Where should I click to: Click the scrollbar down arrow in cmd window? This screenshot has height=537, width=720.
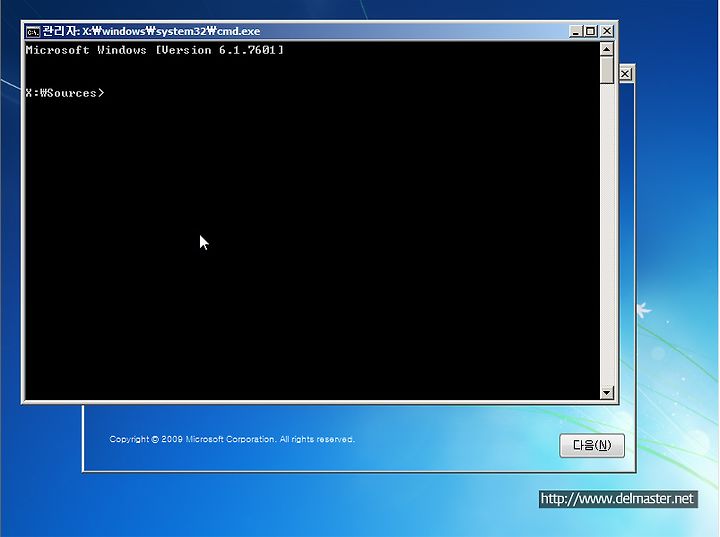click(607, 392)
